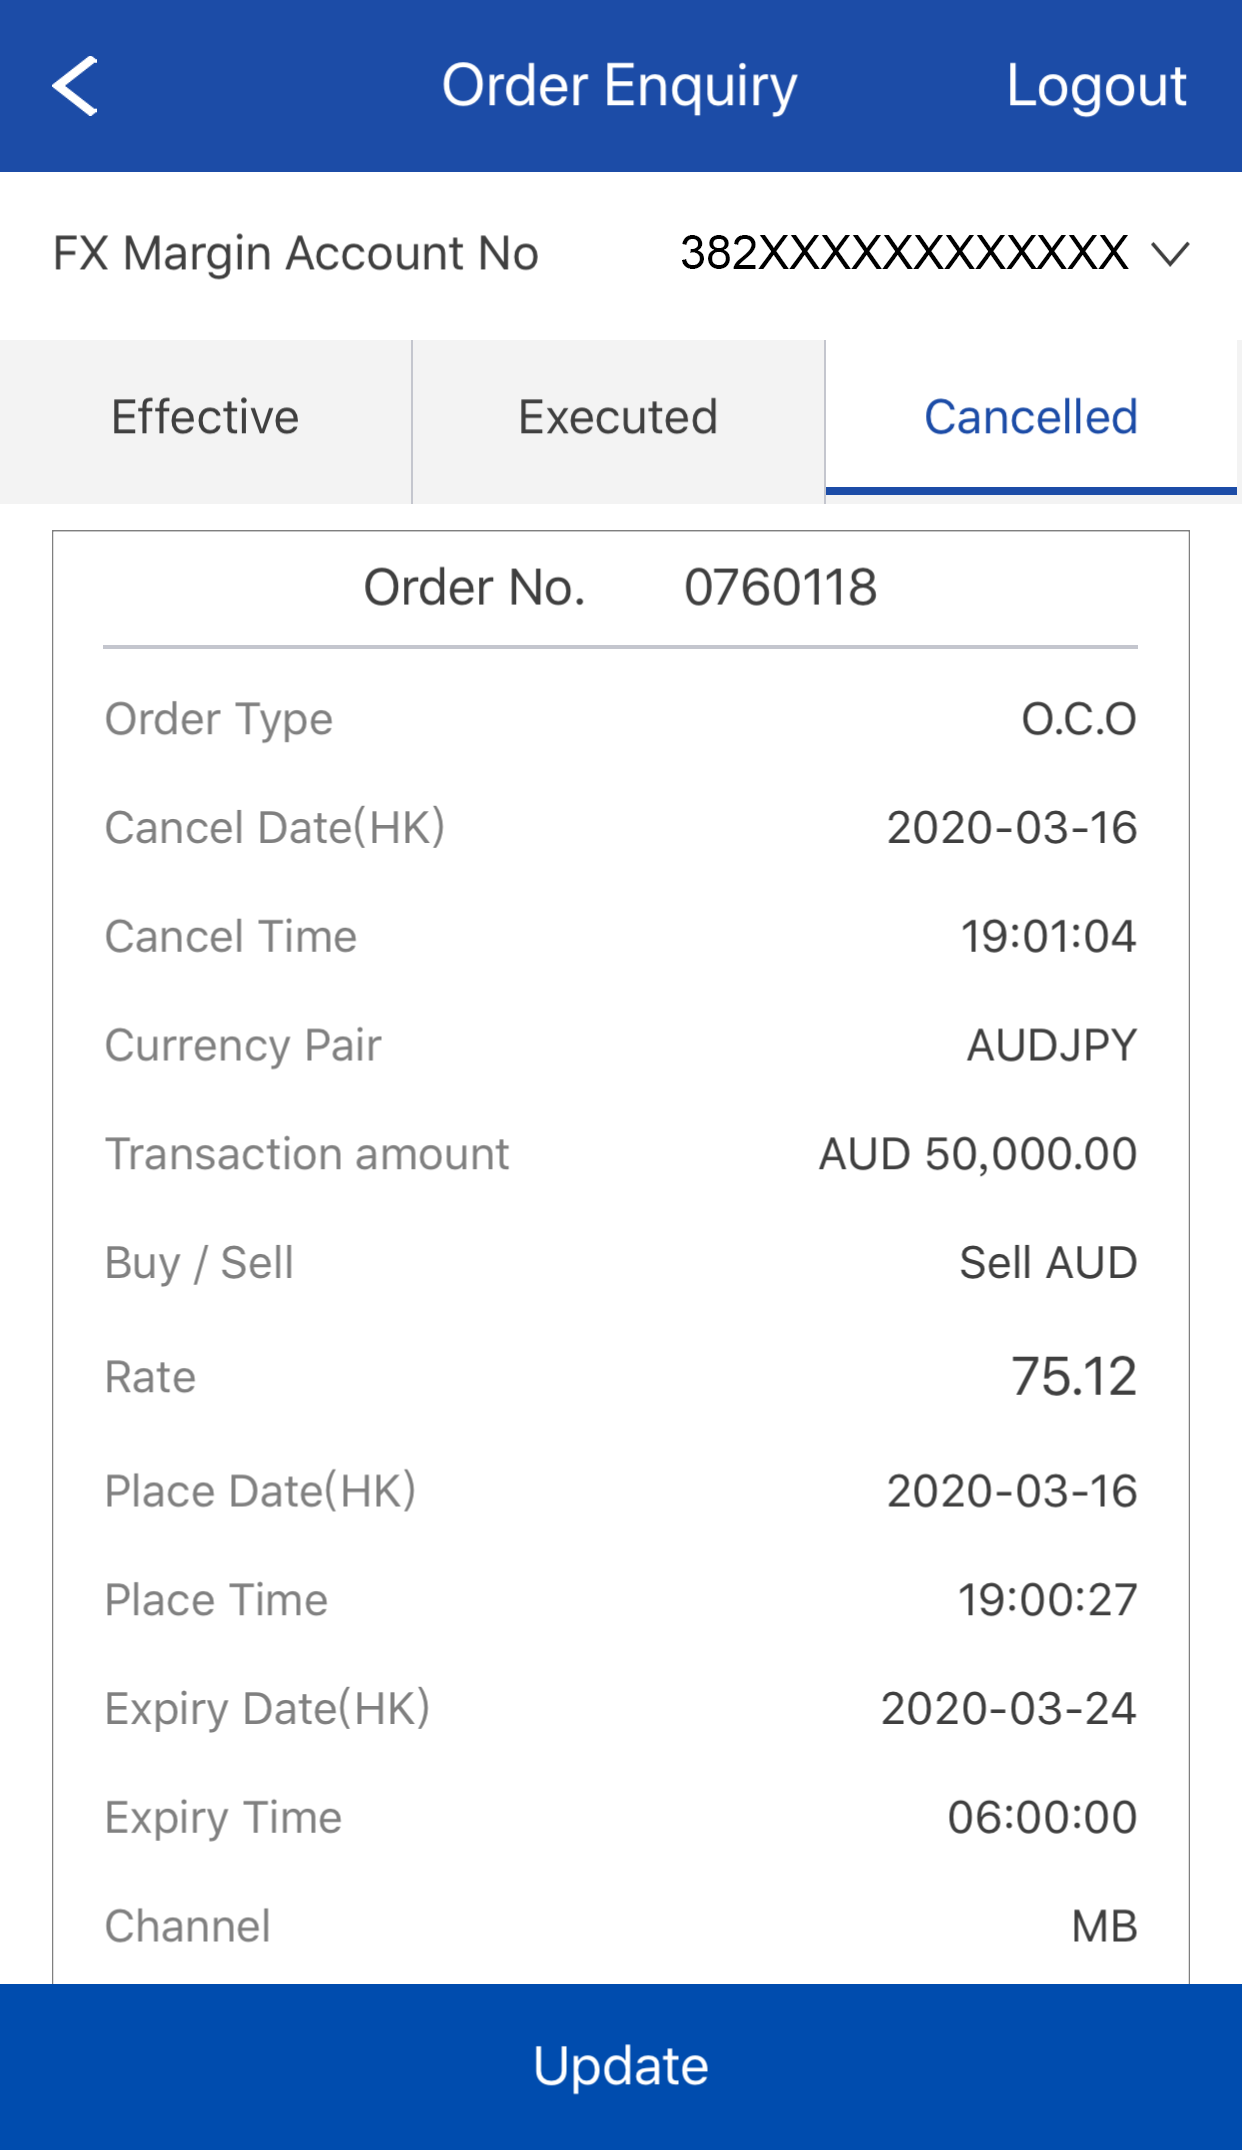
Task: Tap the Update button
Action: tap(621, 2066)
